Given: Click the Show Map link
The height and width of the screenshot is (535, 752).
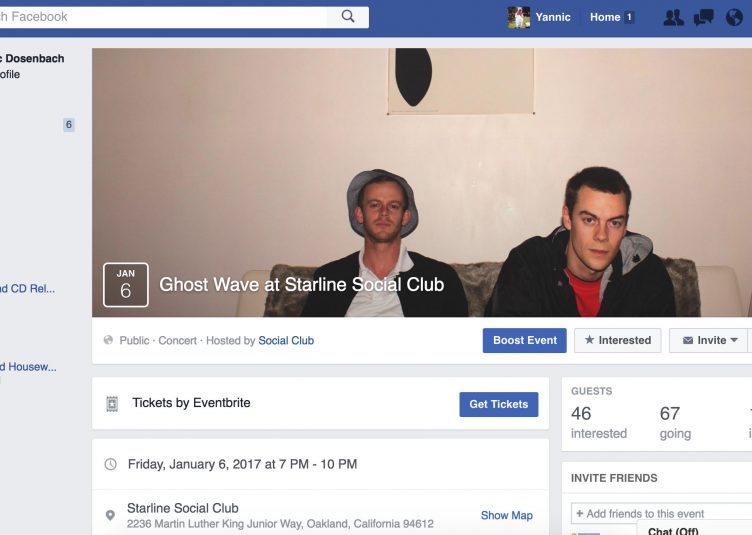Looking at the screenshot, I should tap(506, 515).
